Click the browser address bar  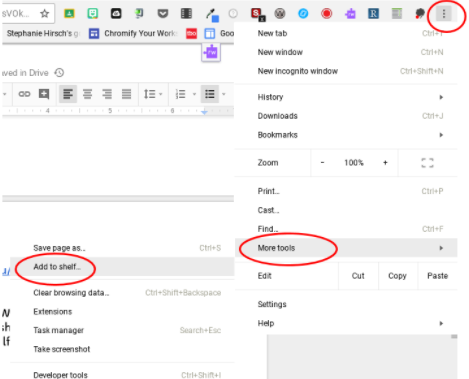(x=28, y=14)
